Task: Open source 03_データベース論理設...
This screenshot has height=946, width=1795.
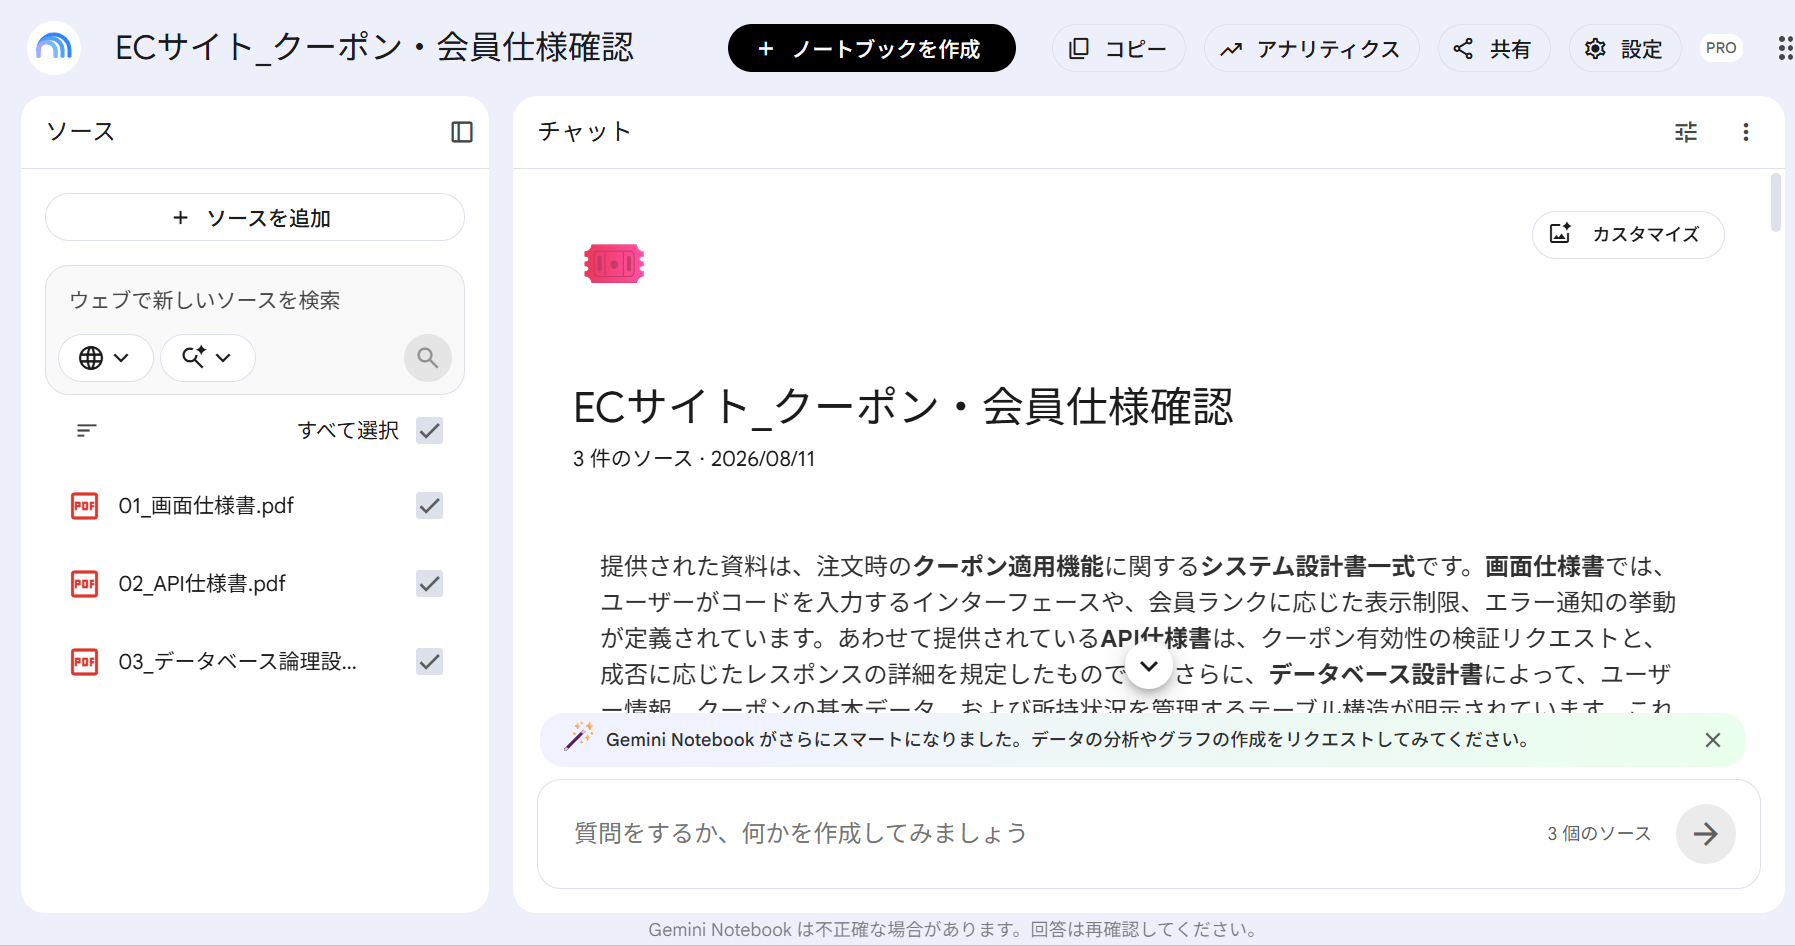Action: point(237,662)
